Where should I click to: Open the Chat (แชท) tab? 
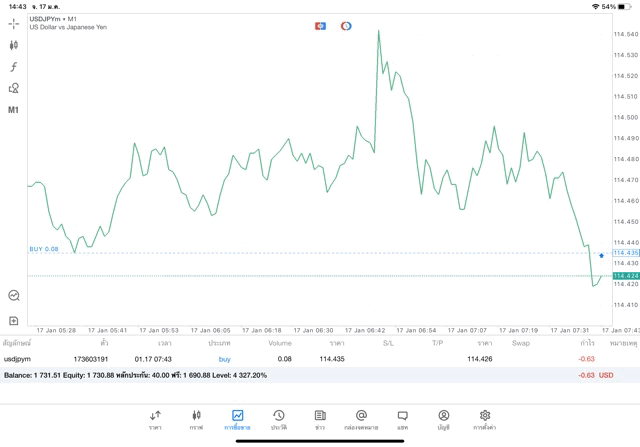point(402,420)
